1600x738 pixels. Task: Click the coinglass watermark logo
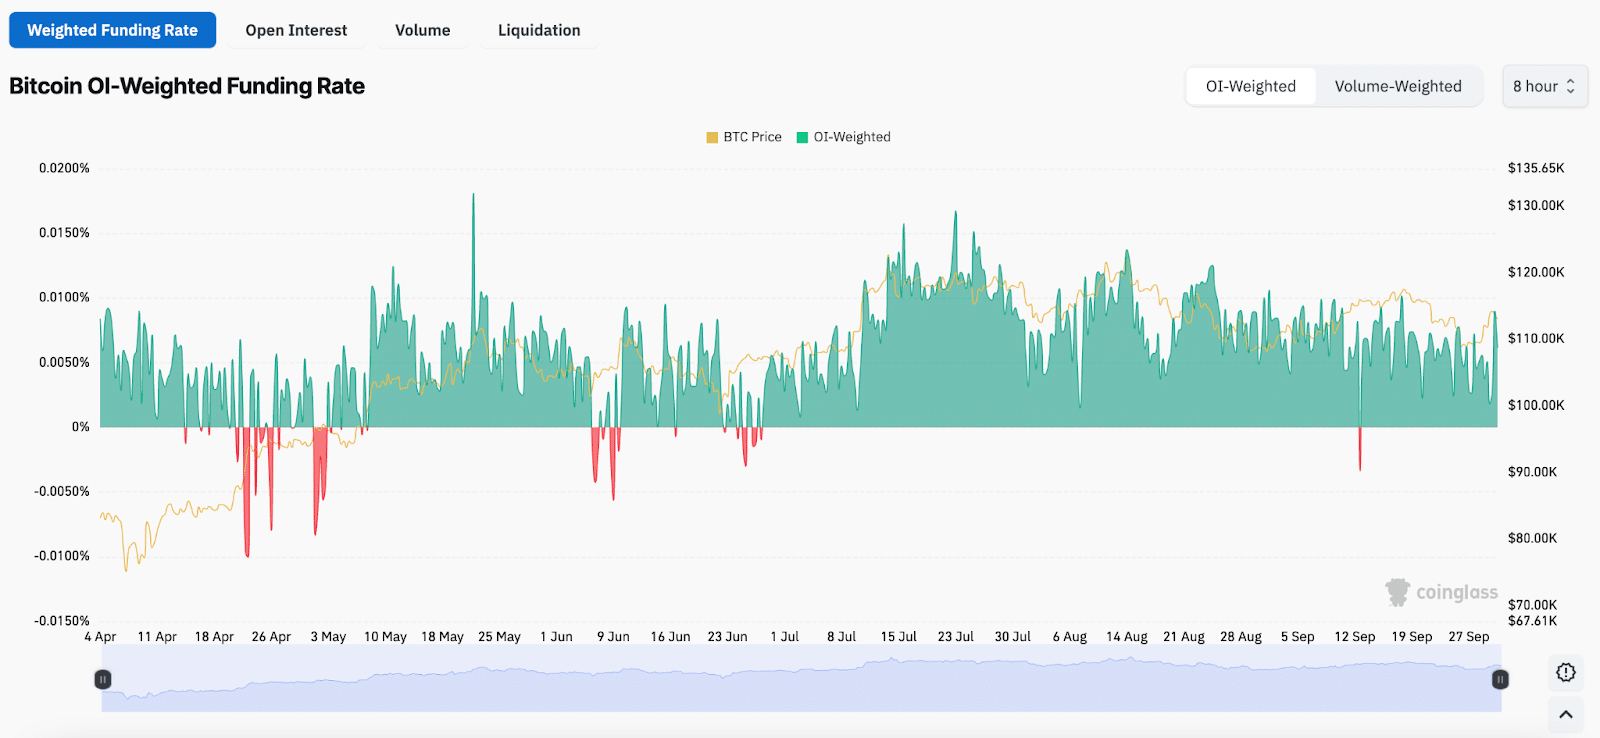(1441, 592)
